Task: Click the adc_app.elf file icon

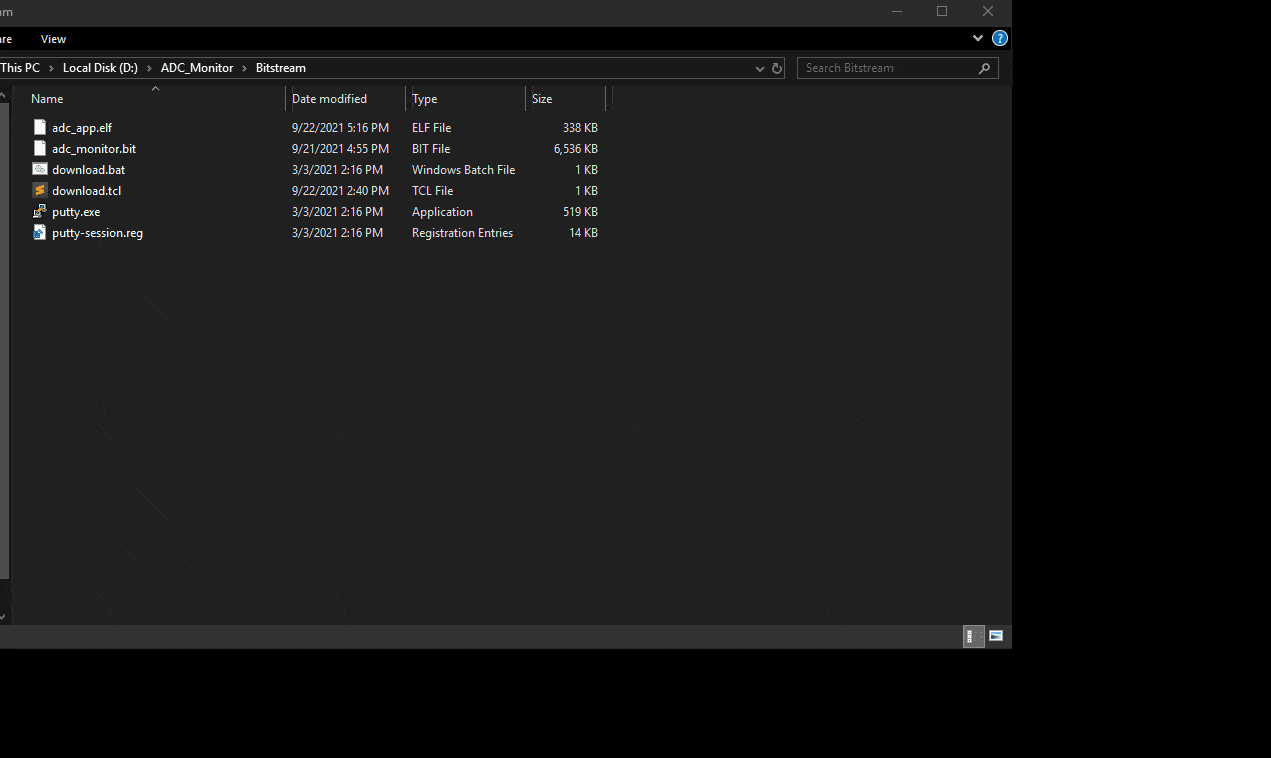Action: coord(40,128)
